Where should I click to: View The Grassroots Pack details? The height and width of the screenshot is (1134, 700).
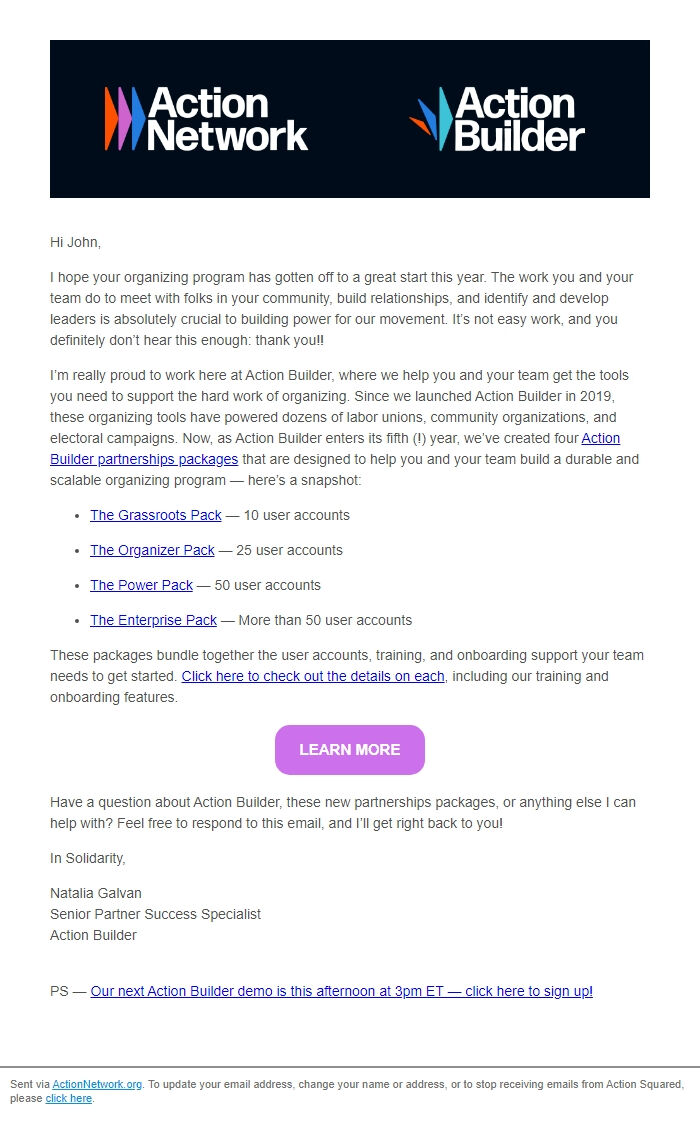tap(155, 515)
